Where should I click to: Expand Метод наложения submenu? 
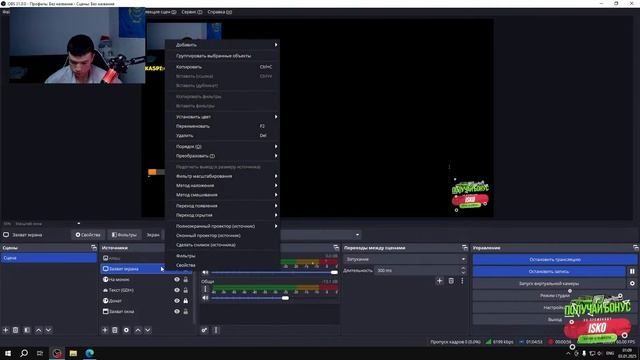tap(222, 186)
